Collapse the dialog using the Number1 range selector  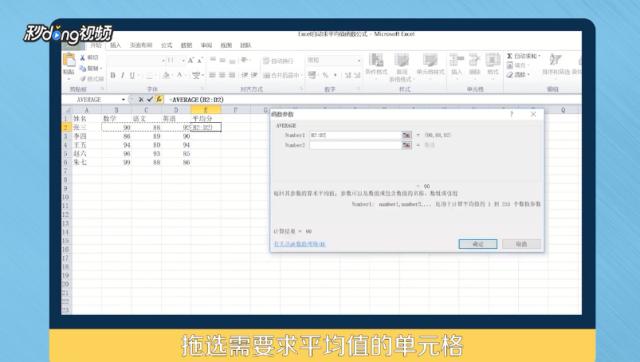click(407, 135)
